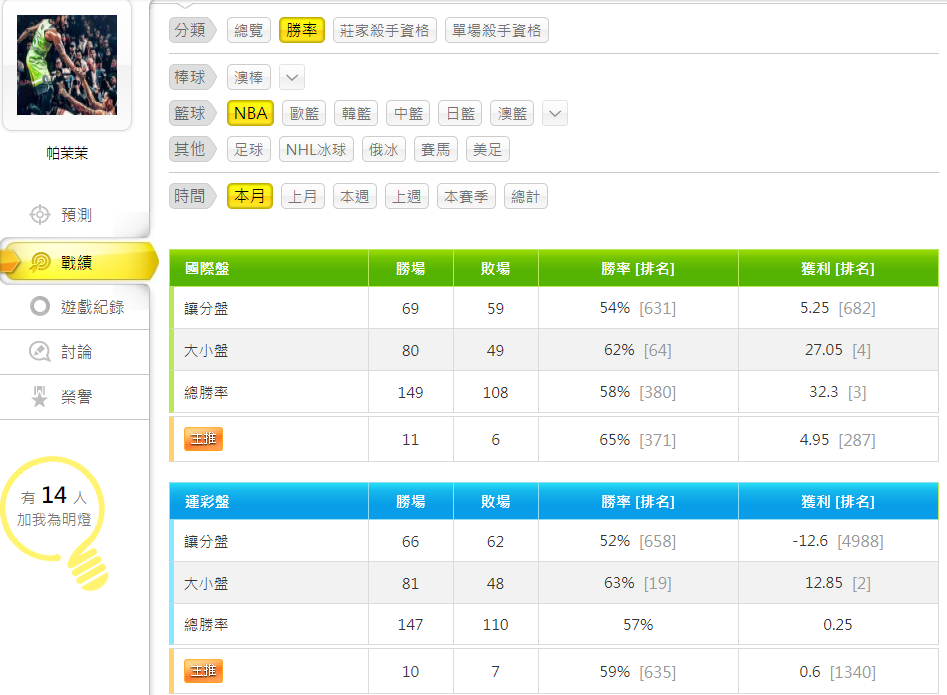The height and width of the screenshot is (695, 947).
Task: Choose the 歐籃 league filter
Action: pos(304,114)
